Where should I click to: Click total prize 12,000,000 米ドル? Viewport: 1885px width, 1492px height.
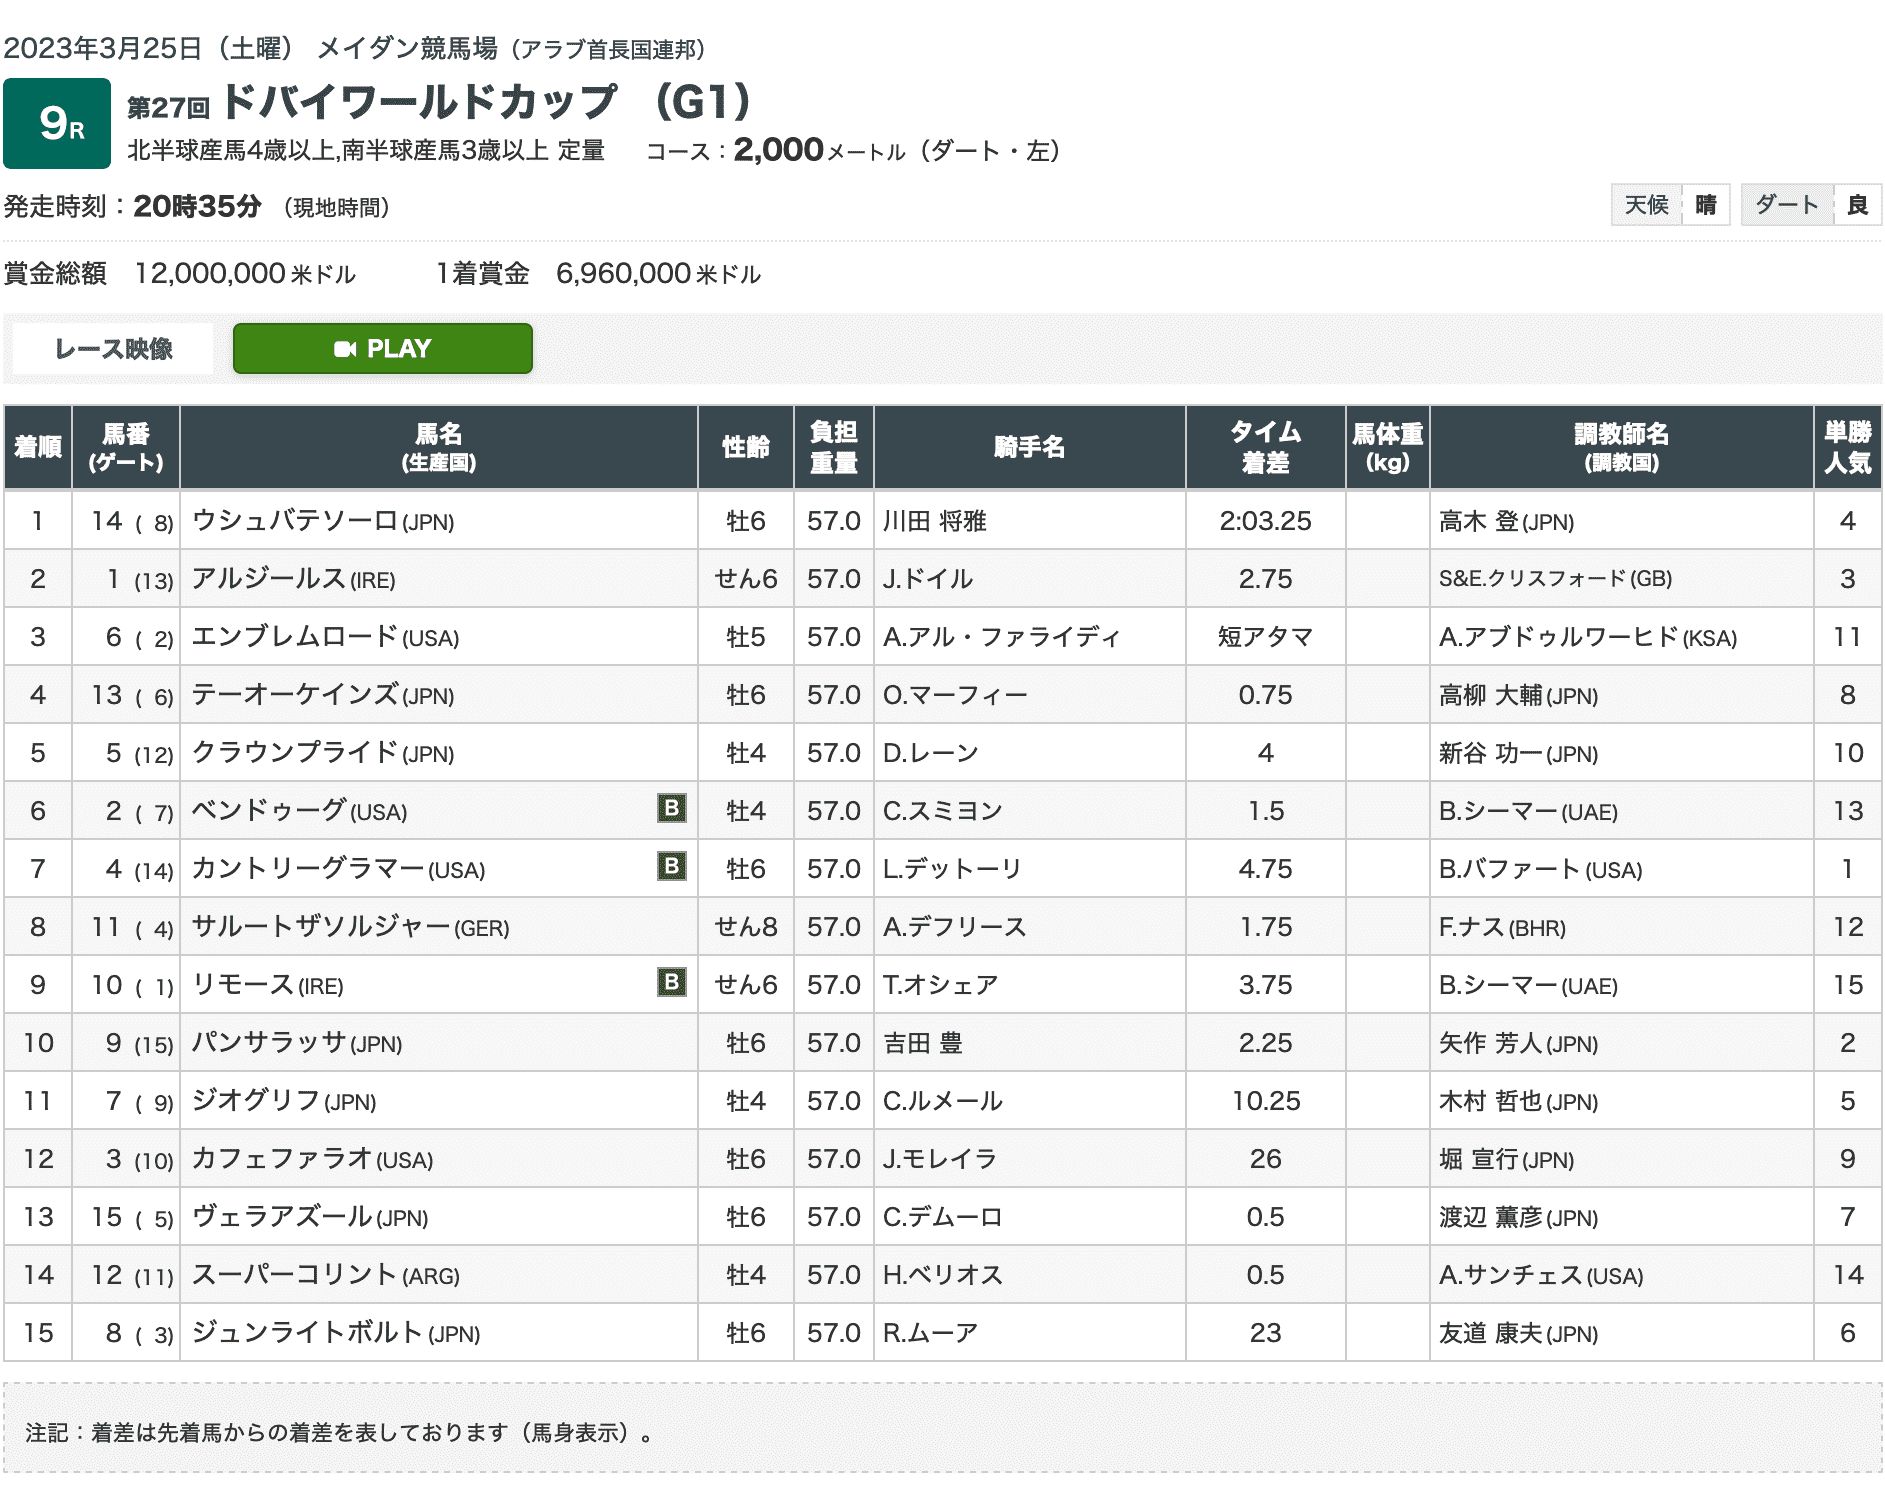tap(245, 273)
